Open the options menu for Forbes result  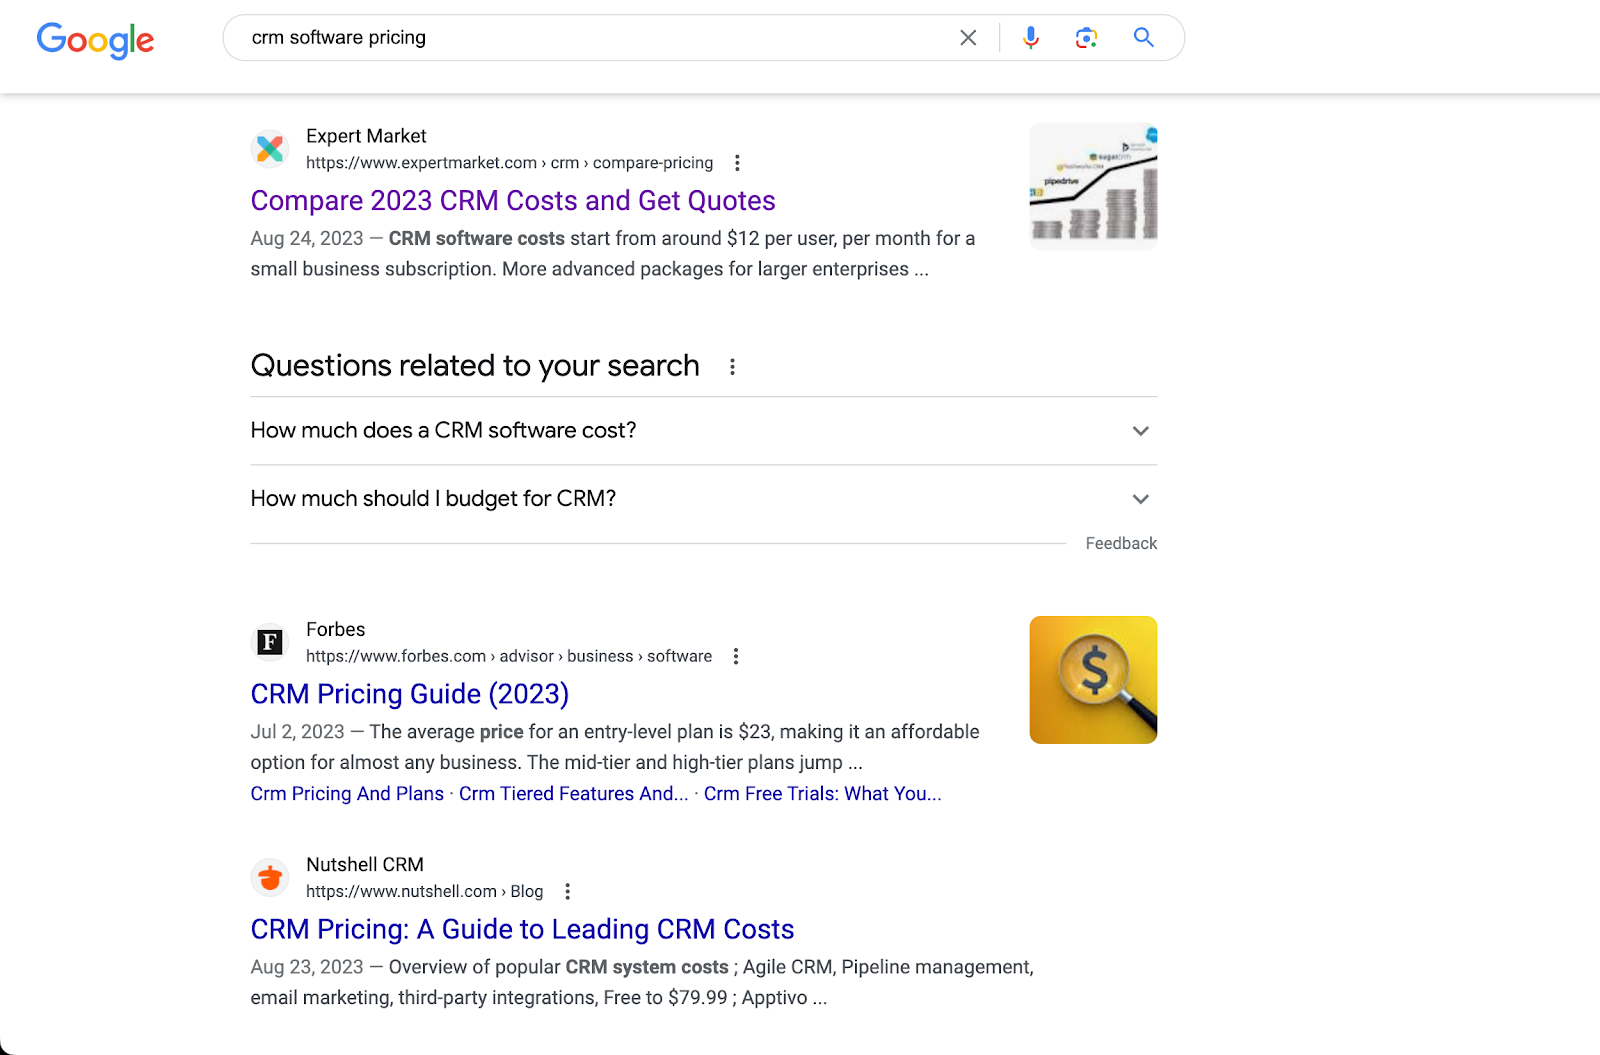(736, 656)
